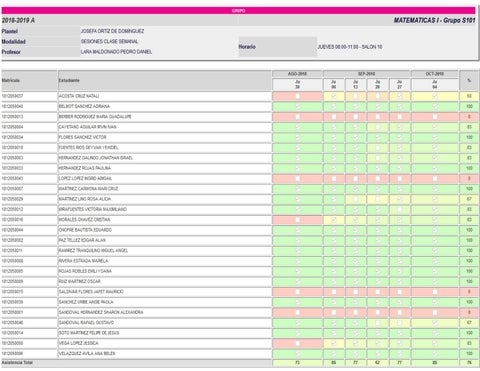The height and width of the screenshot is (371, 480).
Task: Select the OCT-2018 month header
Action: [435, 74]
